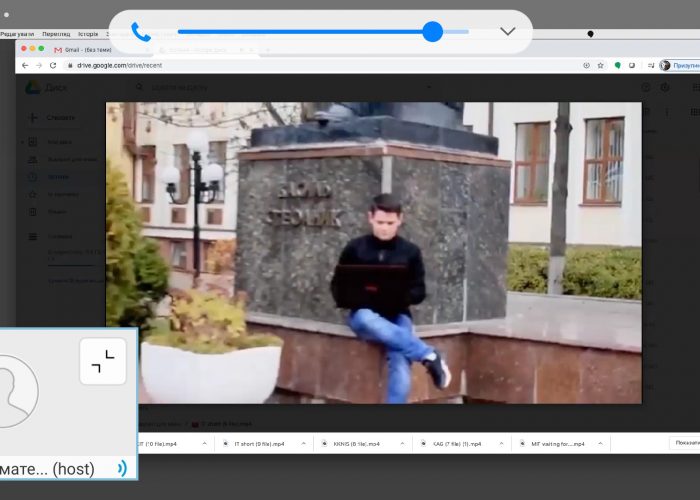The height and width of the screenshot is (500, 700).
Task: Click the host speaking audio indicator
Action: pos(122,468)
